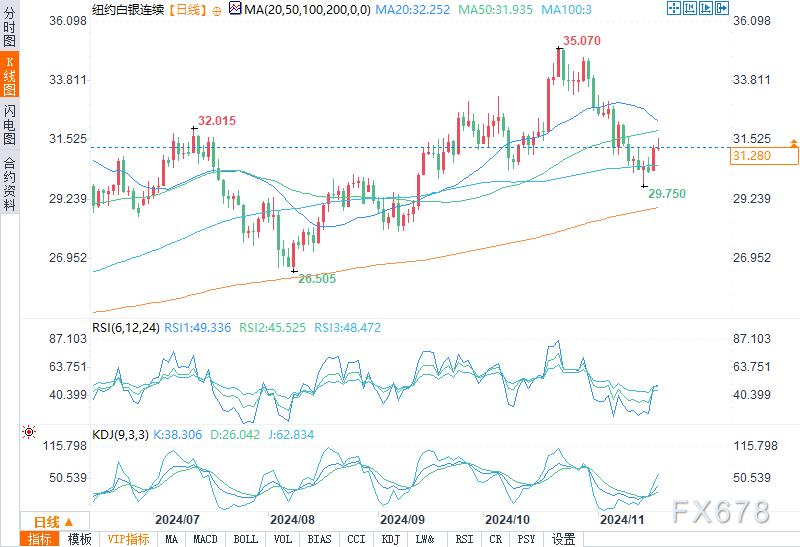The image size is (800, 547).
Task: Click the MA indicator chart icon
Action: point(234,8)
